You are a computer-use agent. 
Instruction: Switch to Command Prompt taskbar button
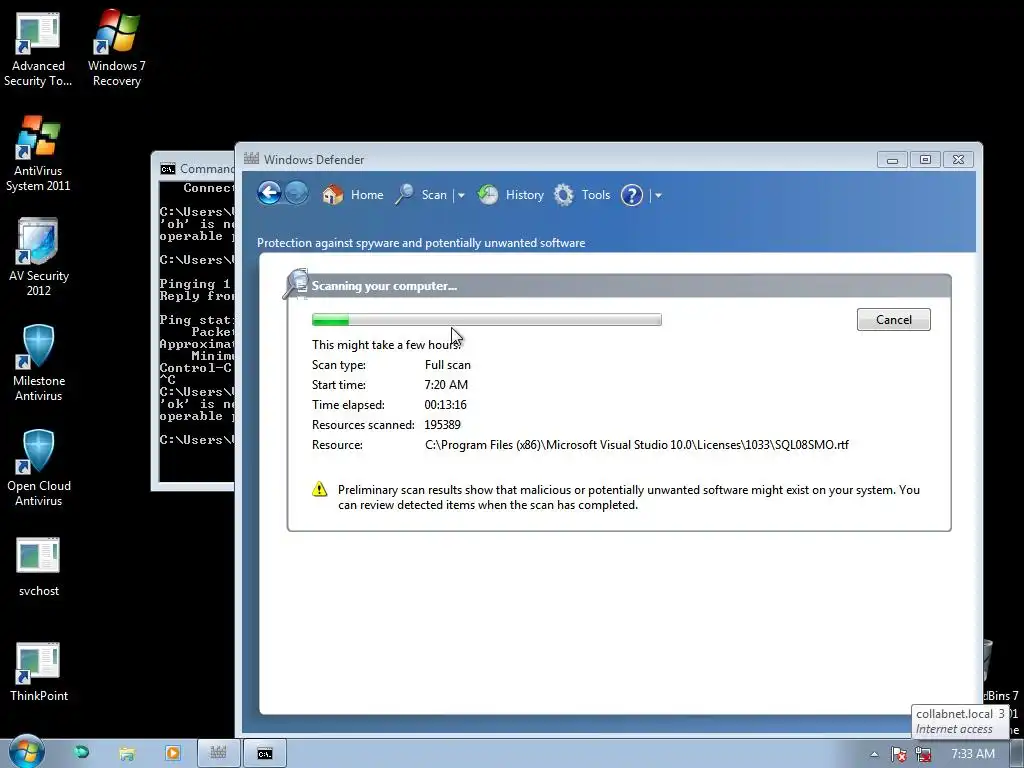264,753
